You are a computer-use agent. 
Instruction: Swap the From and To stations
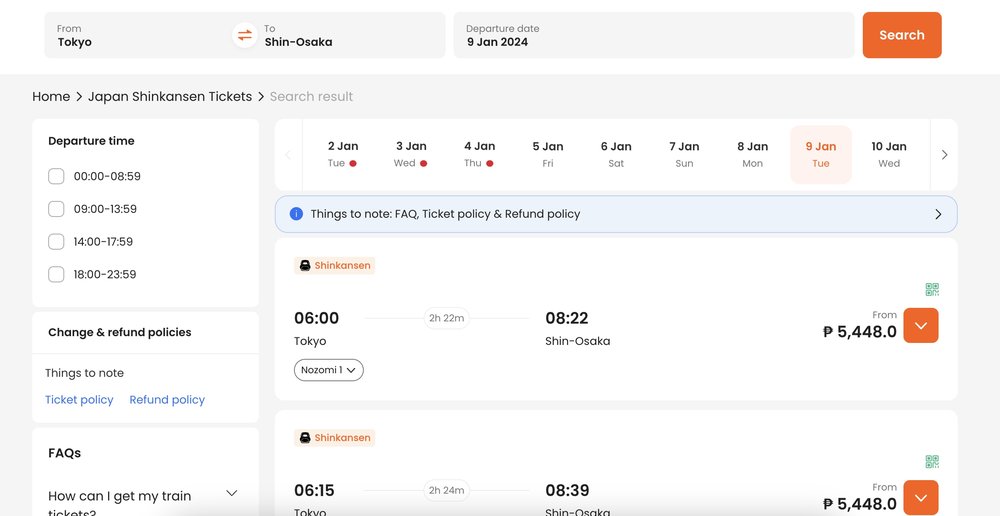click(x=244, y=36)
